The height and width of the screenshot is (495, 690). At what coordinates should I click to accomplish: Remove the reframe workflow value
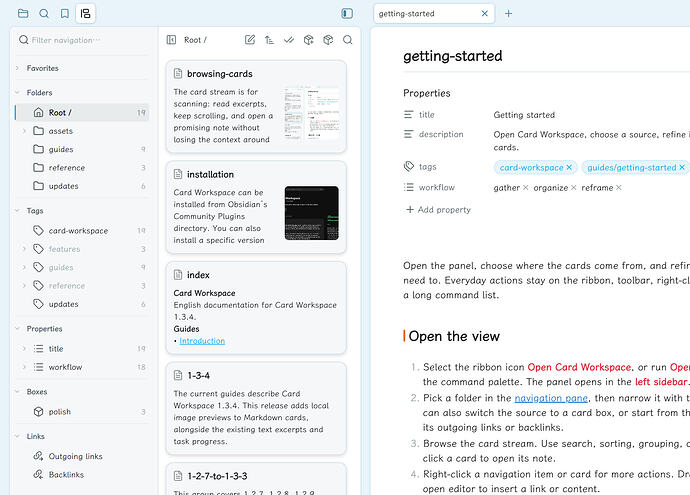point(619,188)
